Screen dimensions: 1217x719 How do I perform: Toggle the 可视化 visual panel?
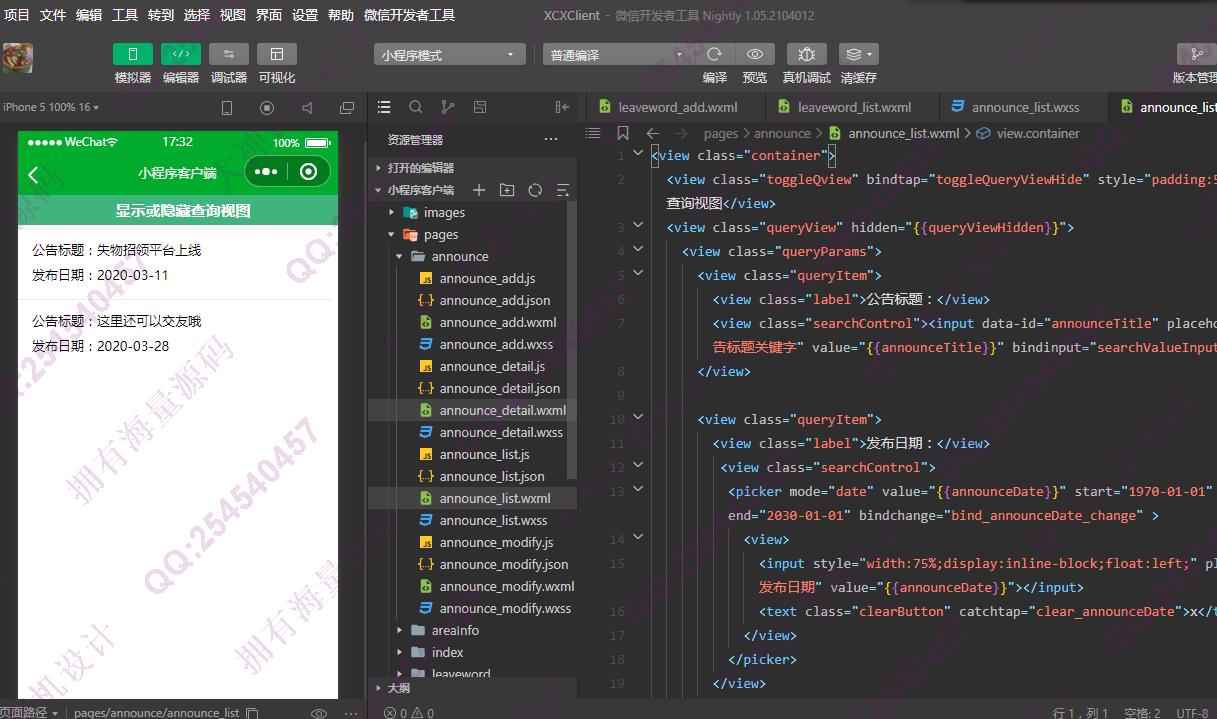click(277, 54)
